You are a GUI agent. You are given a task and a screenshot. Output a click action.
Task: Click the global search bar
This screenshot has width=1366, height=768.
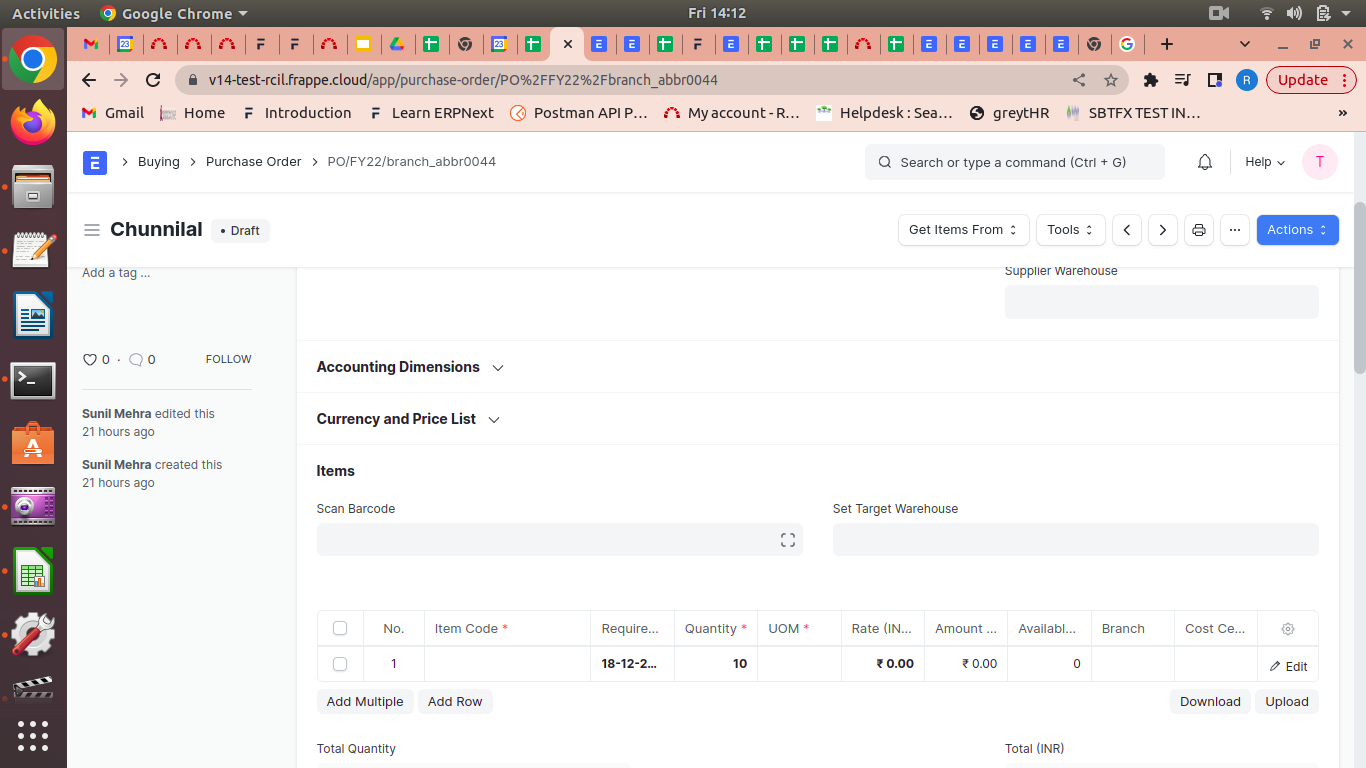coord(1014,161)
